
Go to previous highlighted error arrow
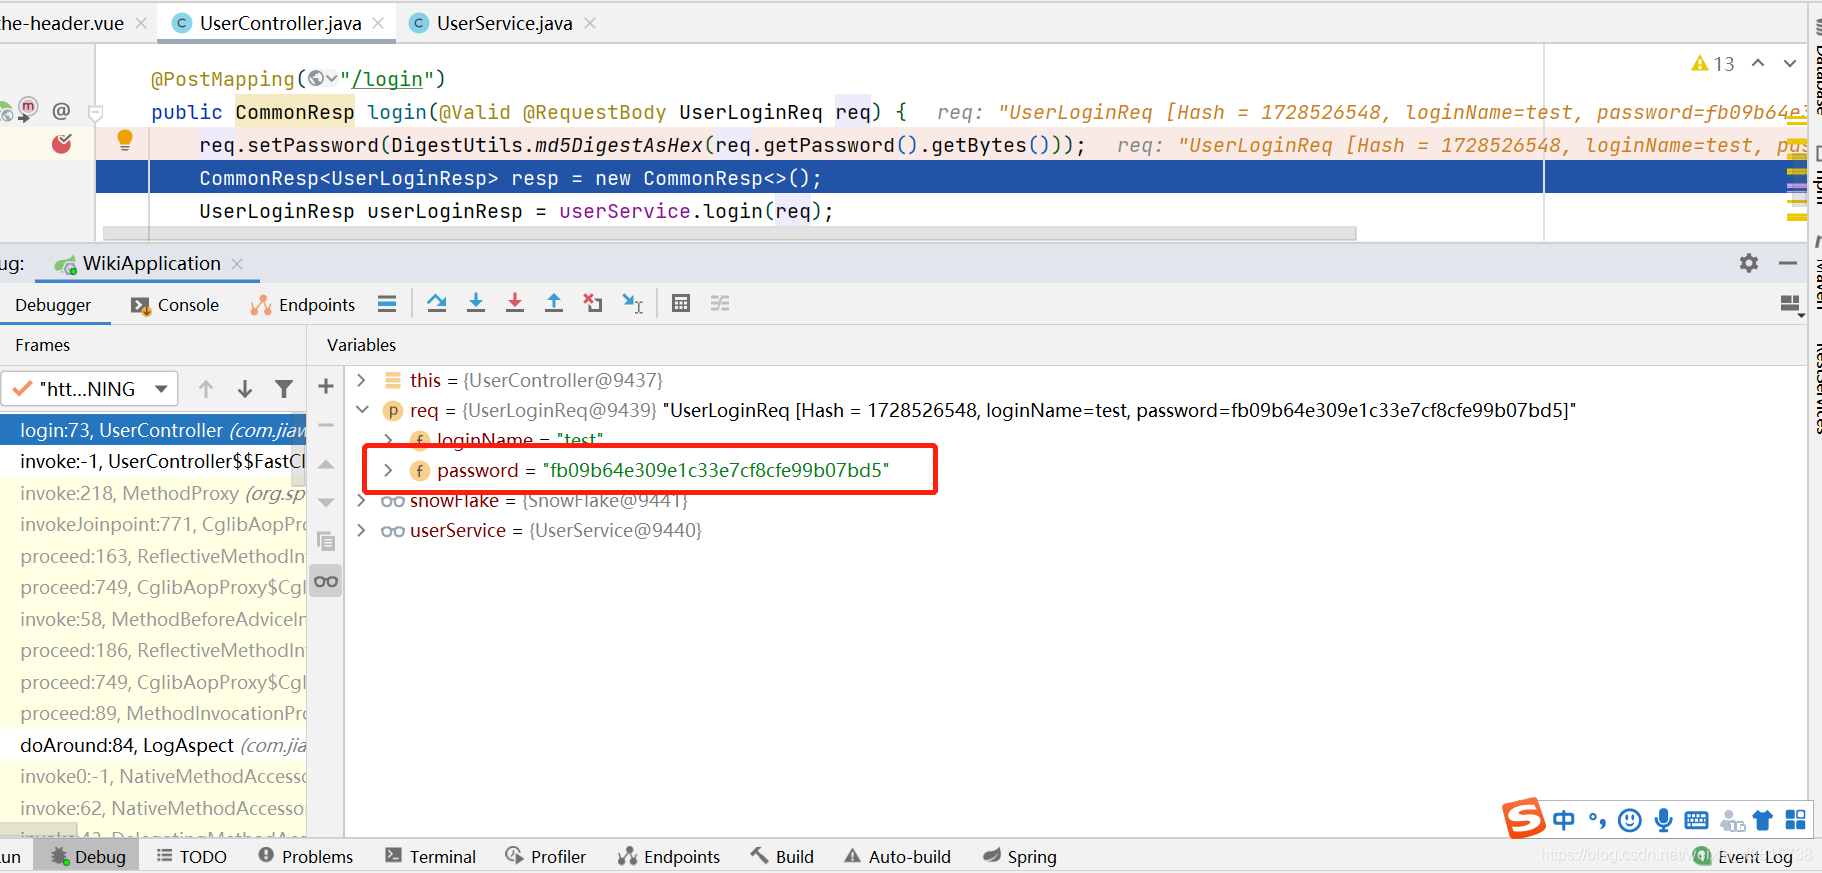[x=1758, y=63]
